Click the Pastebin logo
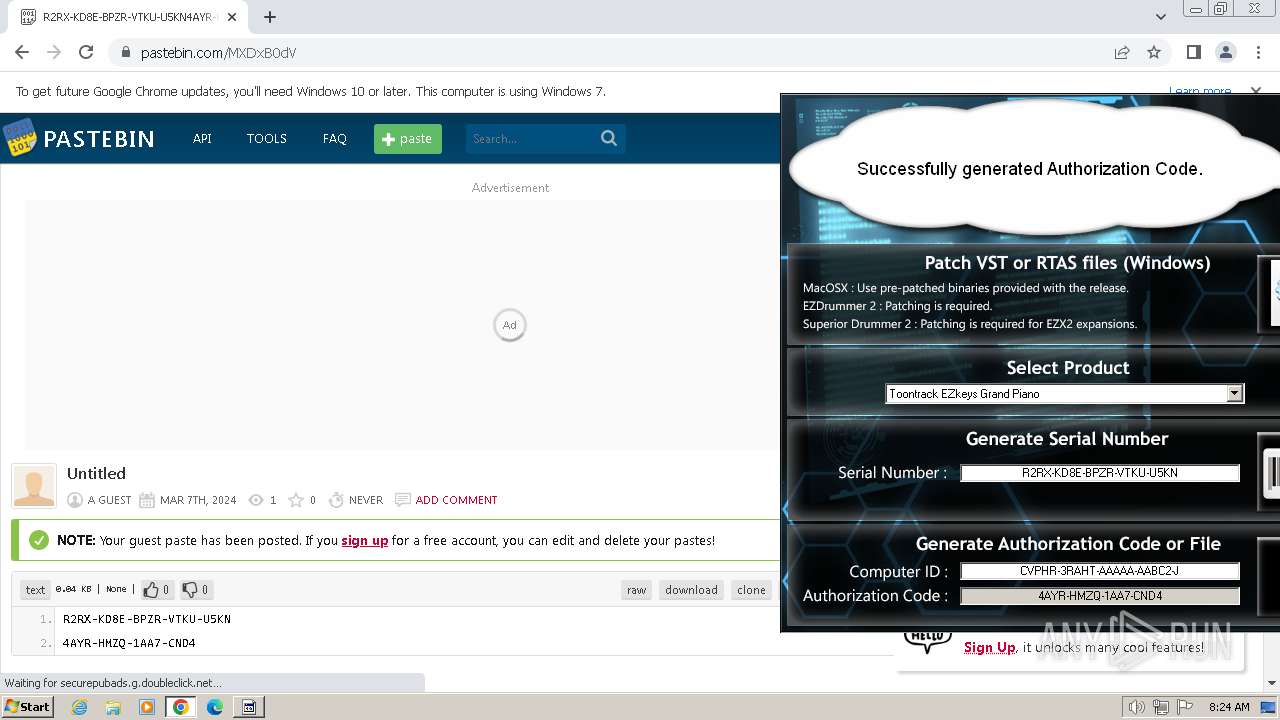Screen dimensions: 1280x720 (x=79, y=138)
